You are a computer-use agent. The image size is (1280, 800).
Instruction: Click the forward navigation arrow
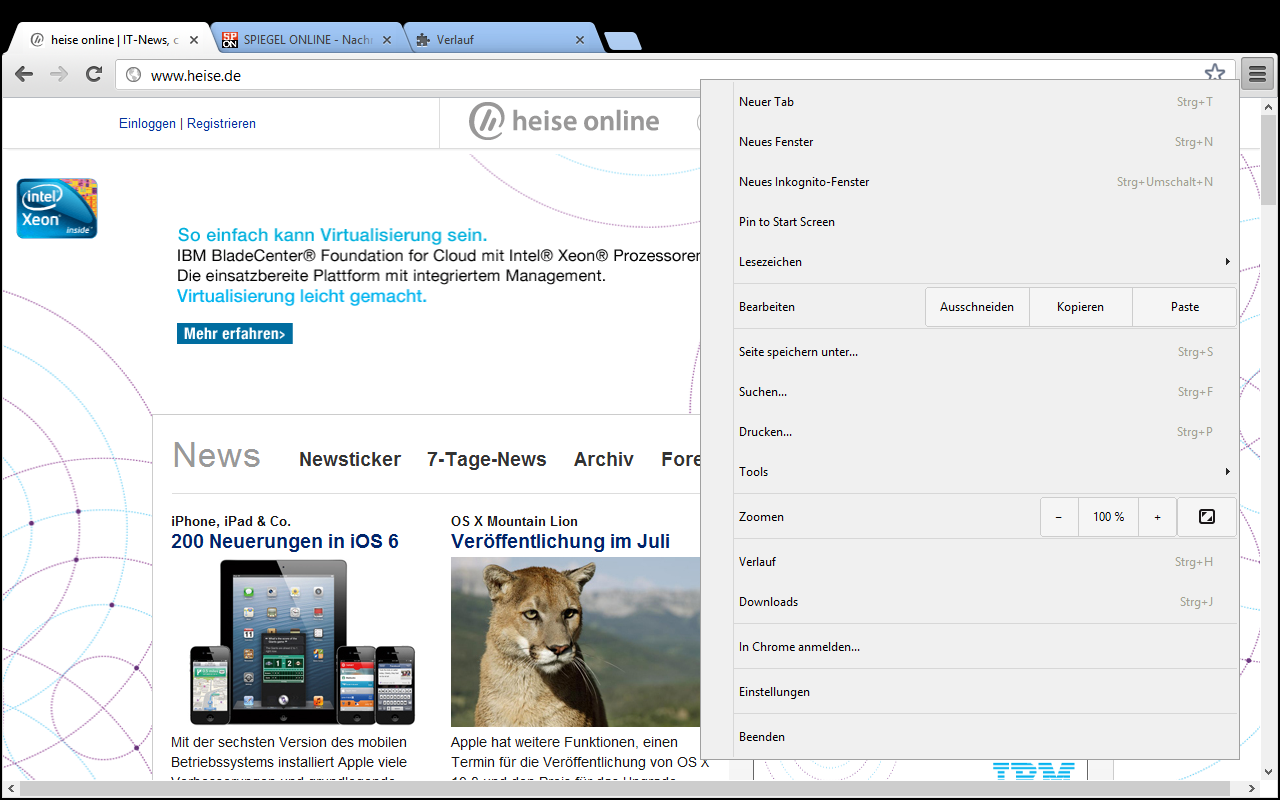[x=59, y=74]
